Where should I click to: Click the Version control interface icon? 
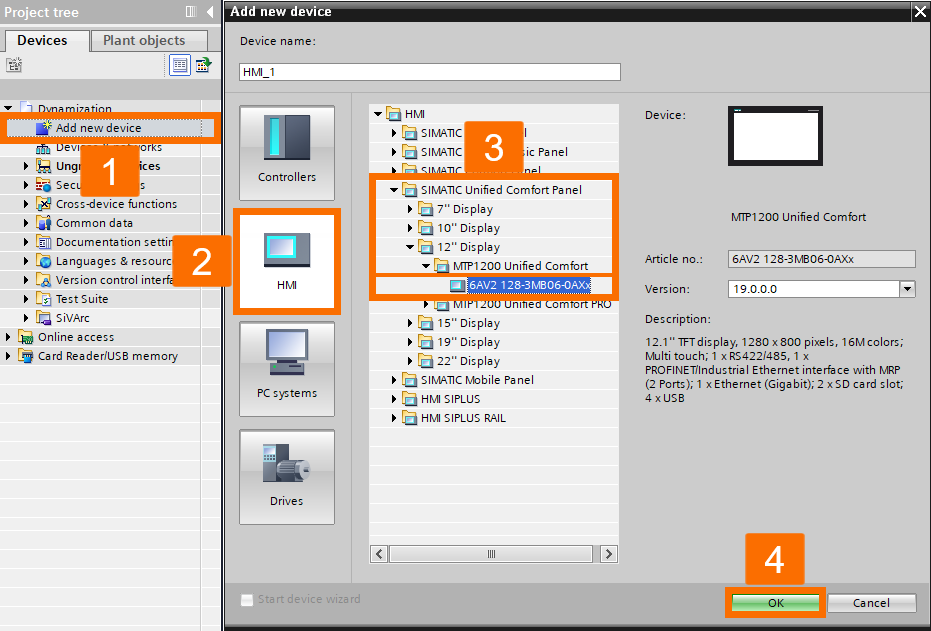[43, 280]
